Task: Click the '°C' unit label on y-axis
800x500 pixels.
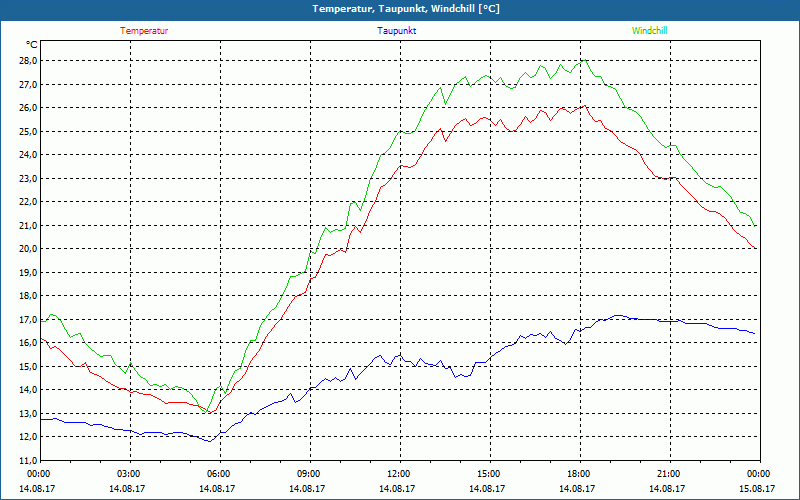Action: tap(31, 45)
